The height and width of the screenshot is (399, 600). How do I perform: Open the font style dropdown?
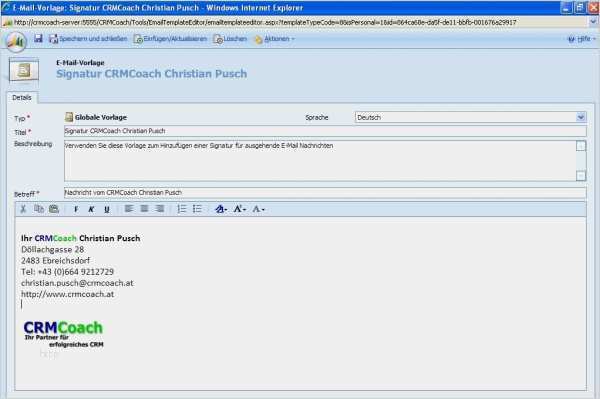click(221, 209)
